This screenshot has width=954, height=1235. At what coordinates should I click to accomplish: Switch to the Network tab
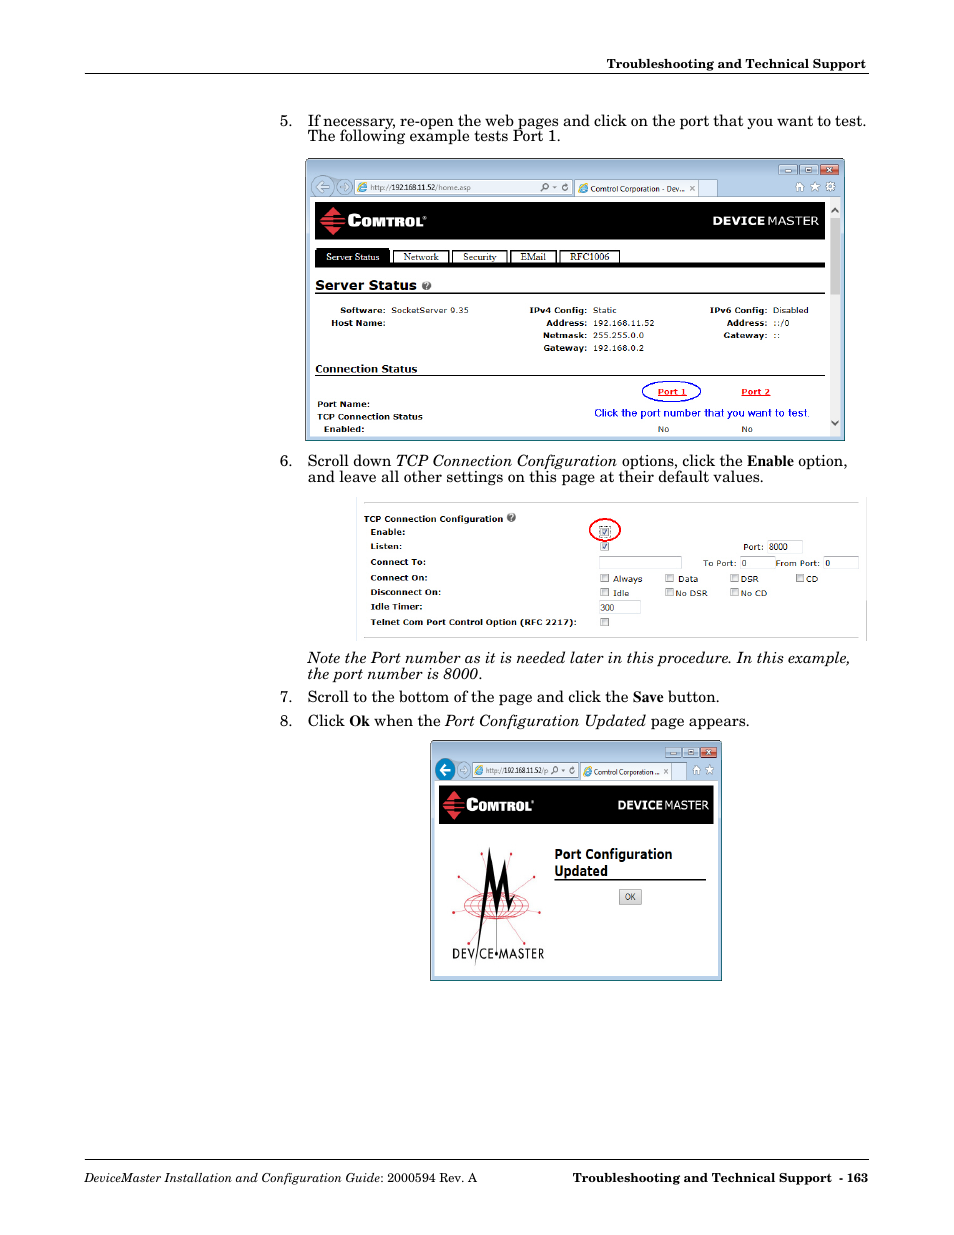click(x=421, y=257)
